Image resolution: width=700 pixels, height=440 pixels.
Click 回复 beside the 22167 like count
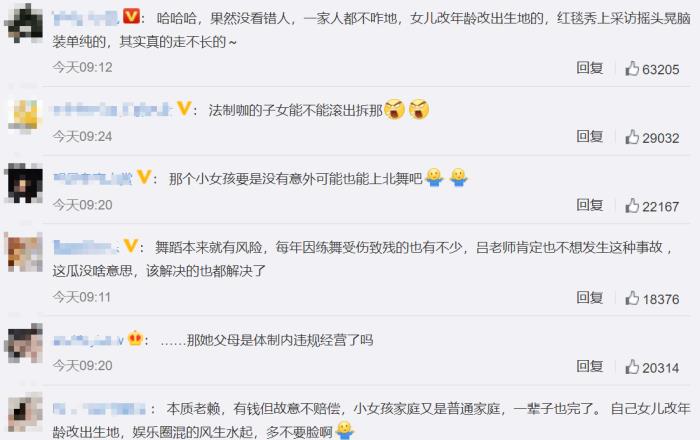(589, 205)
